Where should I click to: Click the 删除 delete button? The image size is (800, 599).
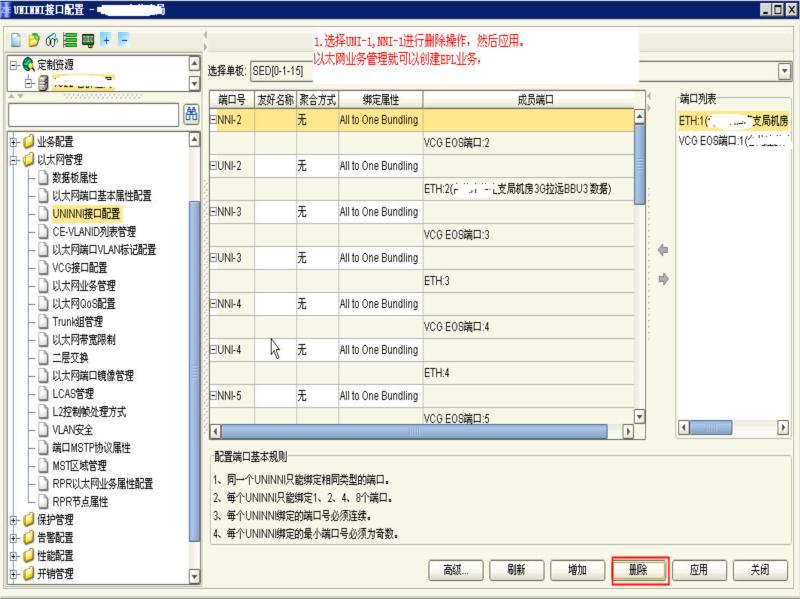pos(640,569)
